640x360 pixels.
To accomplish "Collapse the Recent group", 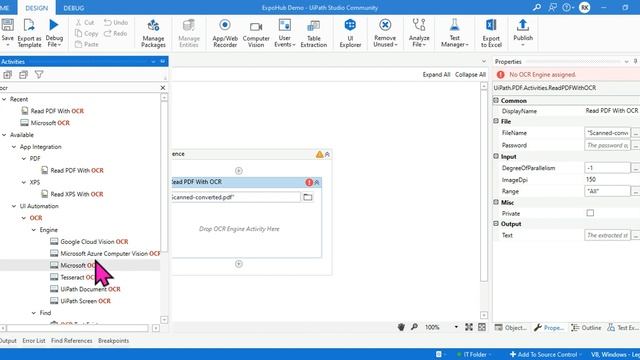I will pyautogui.click(x=4, y=99).
